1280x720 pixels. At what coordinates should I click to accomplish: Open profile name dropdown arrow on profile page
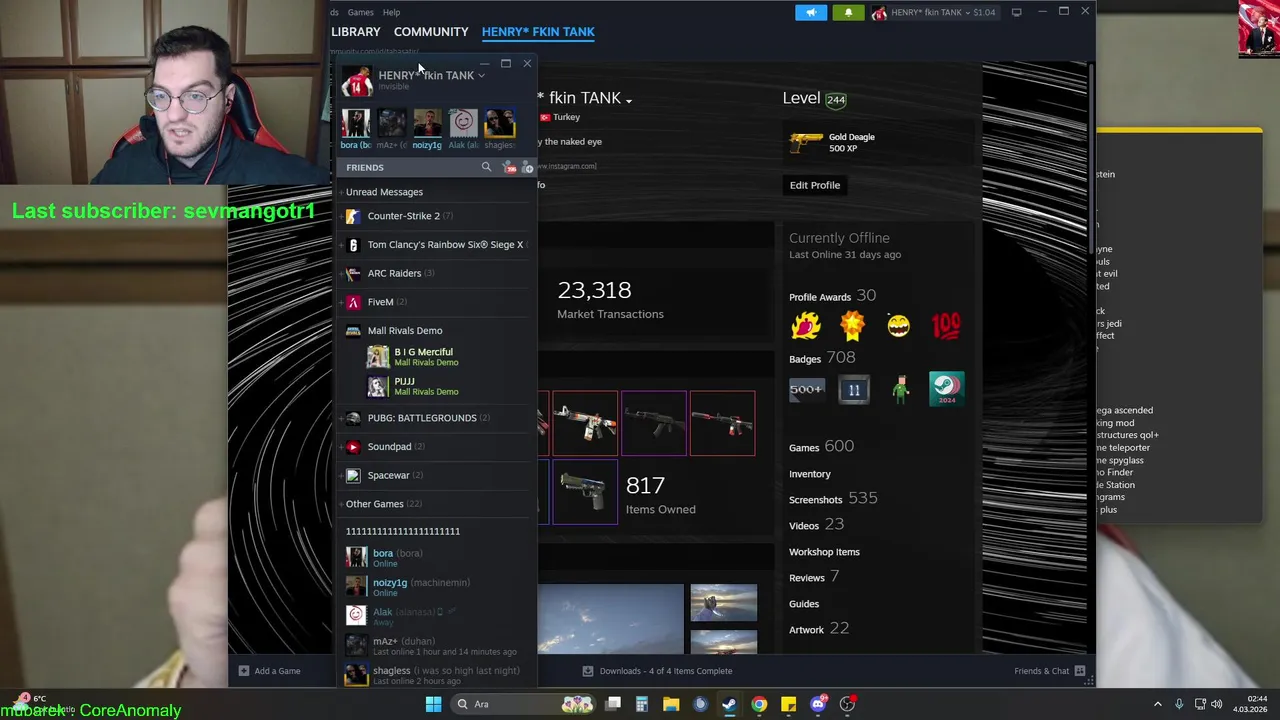629,101
